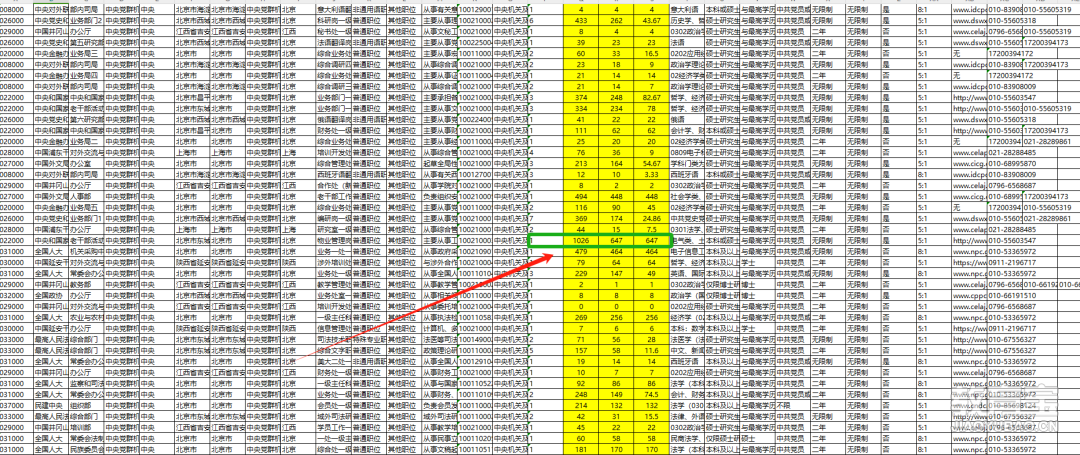Image resolution: width=1080 pixels, height=455 pixels.
Task: Select the cell containing 369
Action: (581, 218)
